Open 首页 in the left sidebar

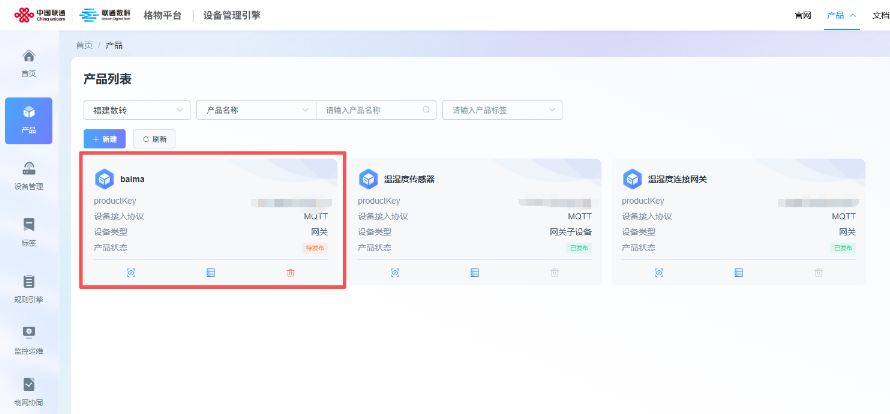click(29, 62)
